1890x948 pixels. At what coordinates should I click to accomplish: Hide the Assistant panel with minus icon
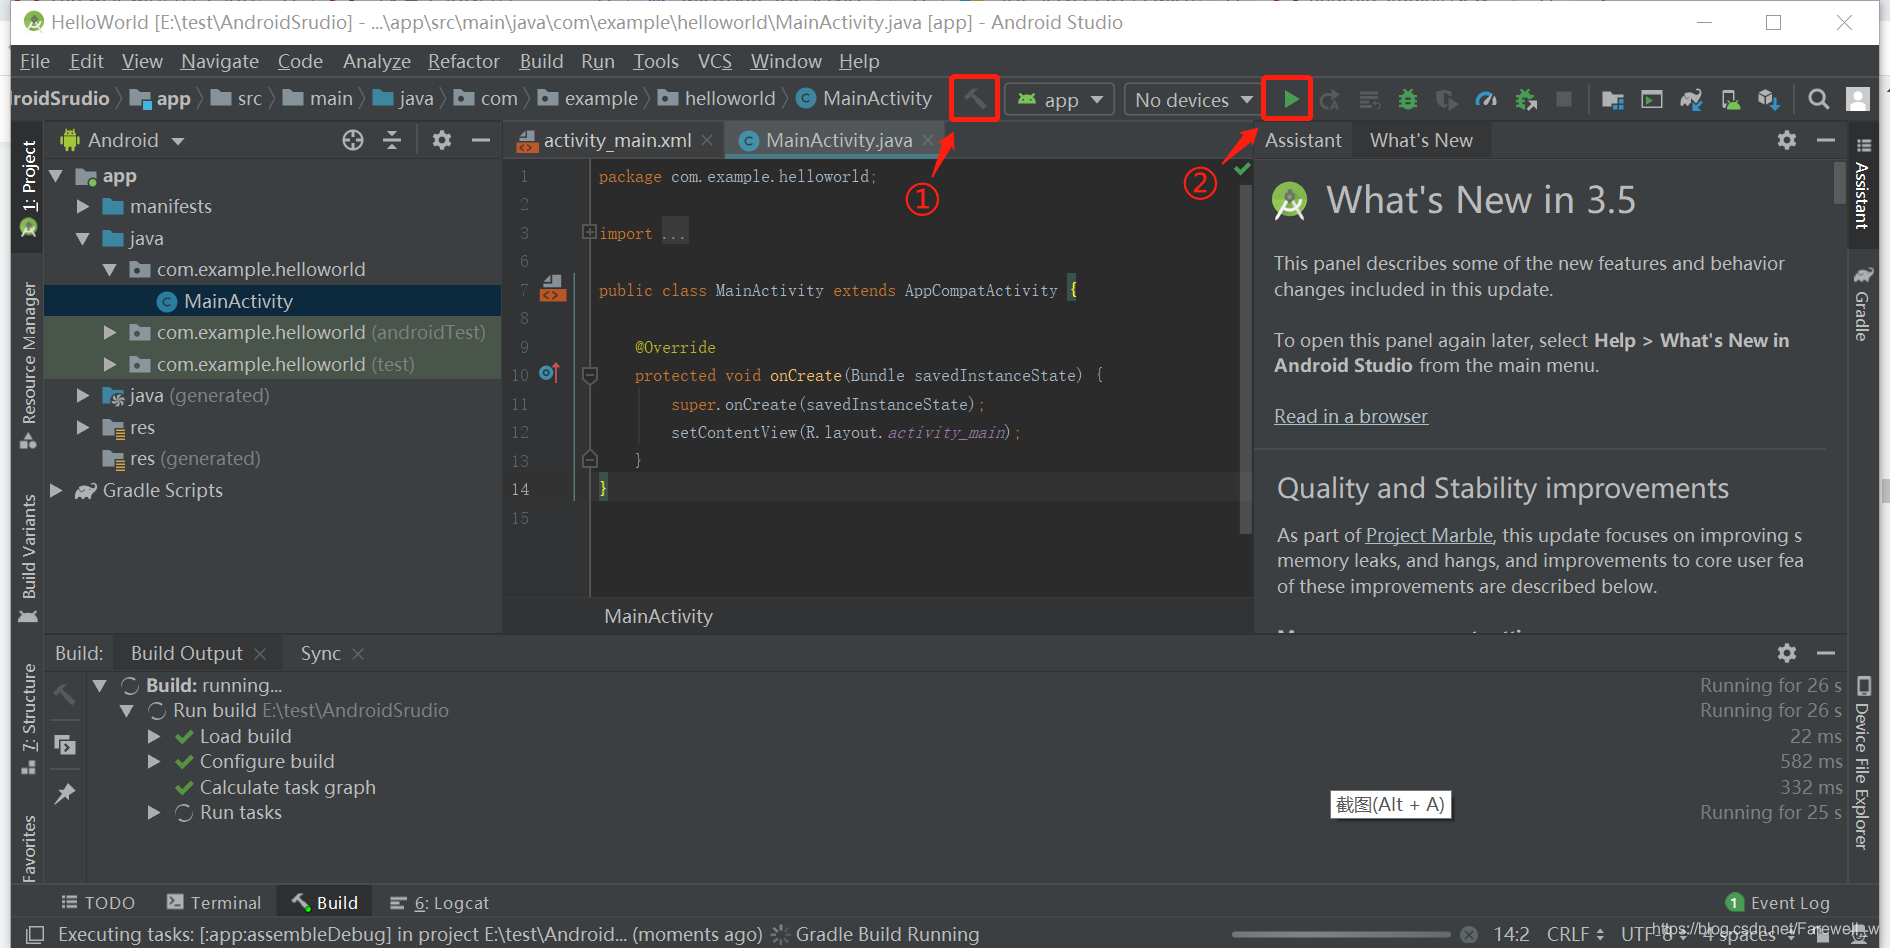pos(1826,140)
